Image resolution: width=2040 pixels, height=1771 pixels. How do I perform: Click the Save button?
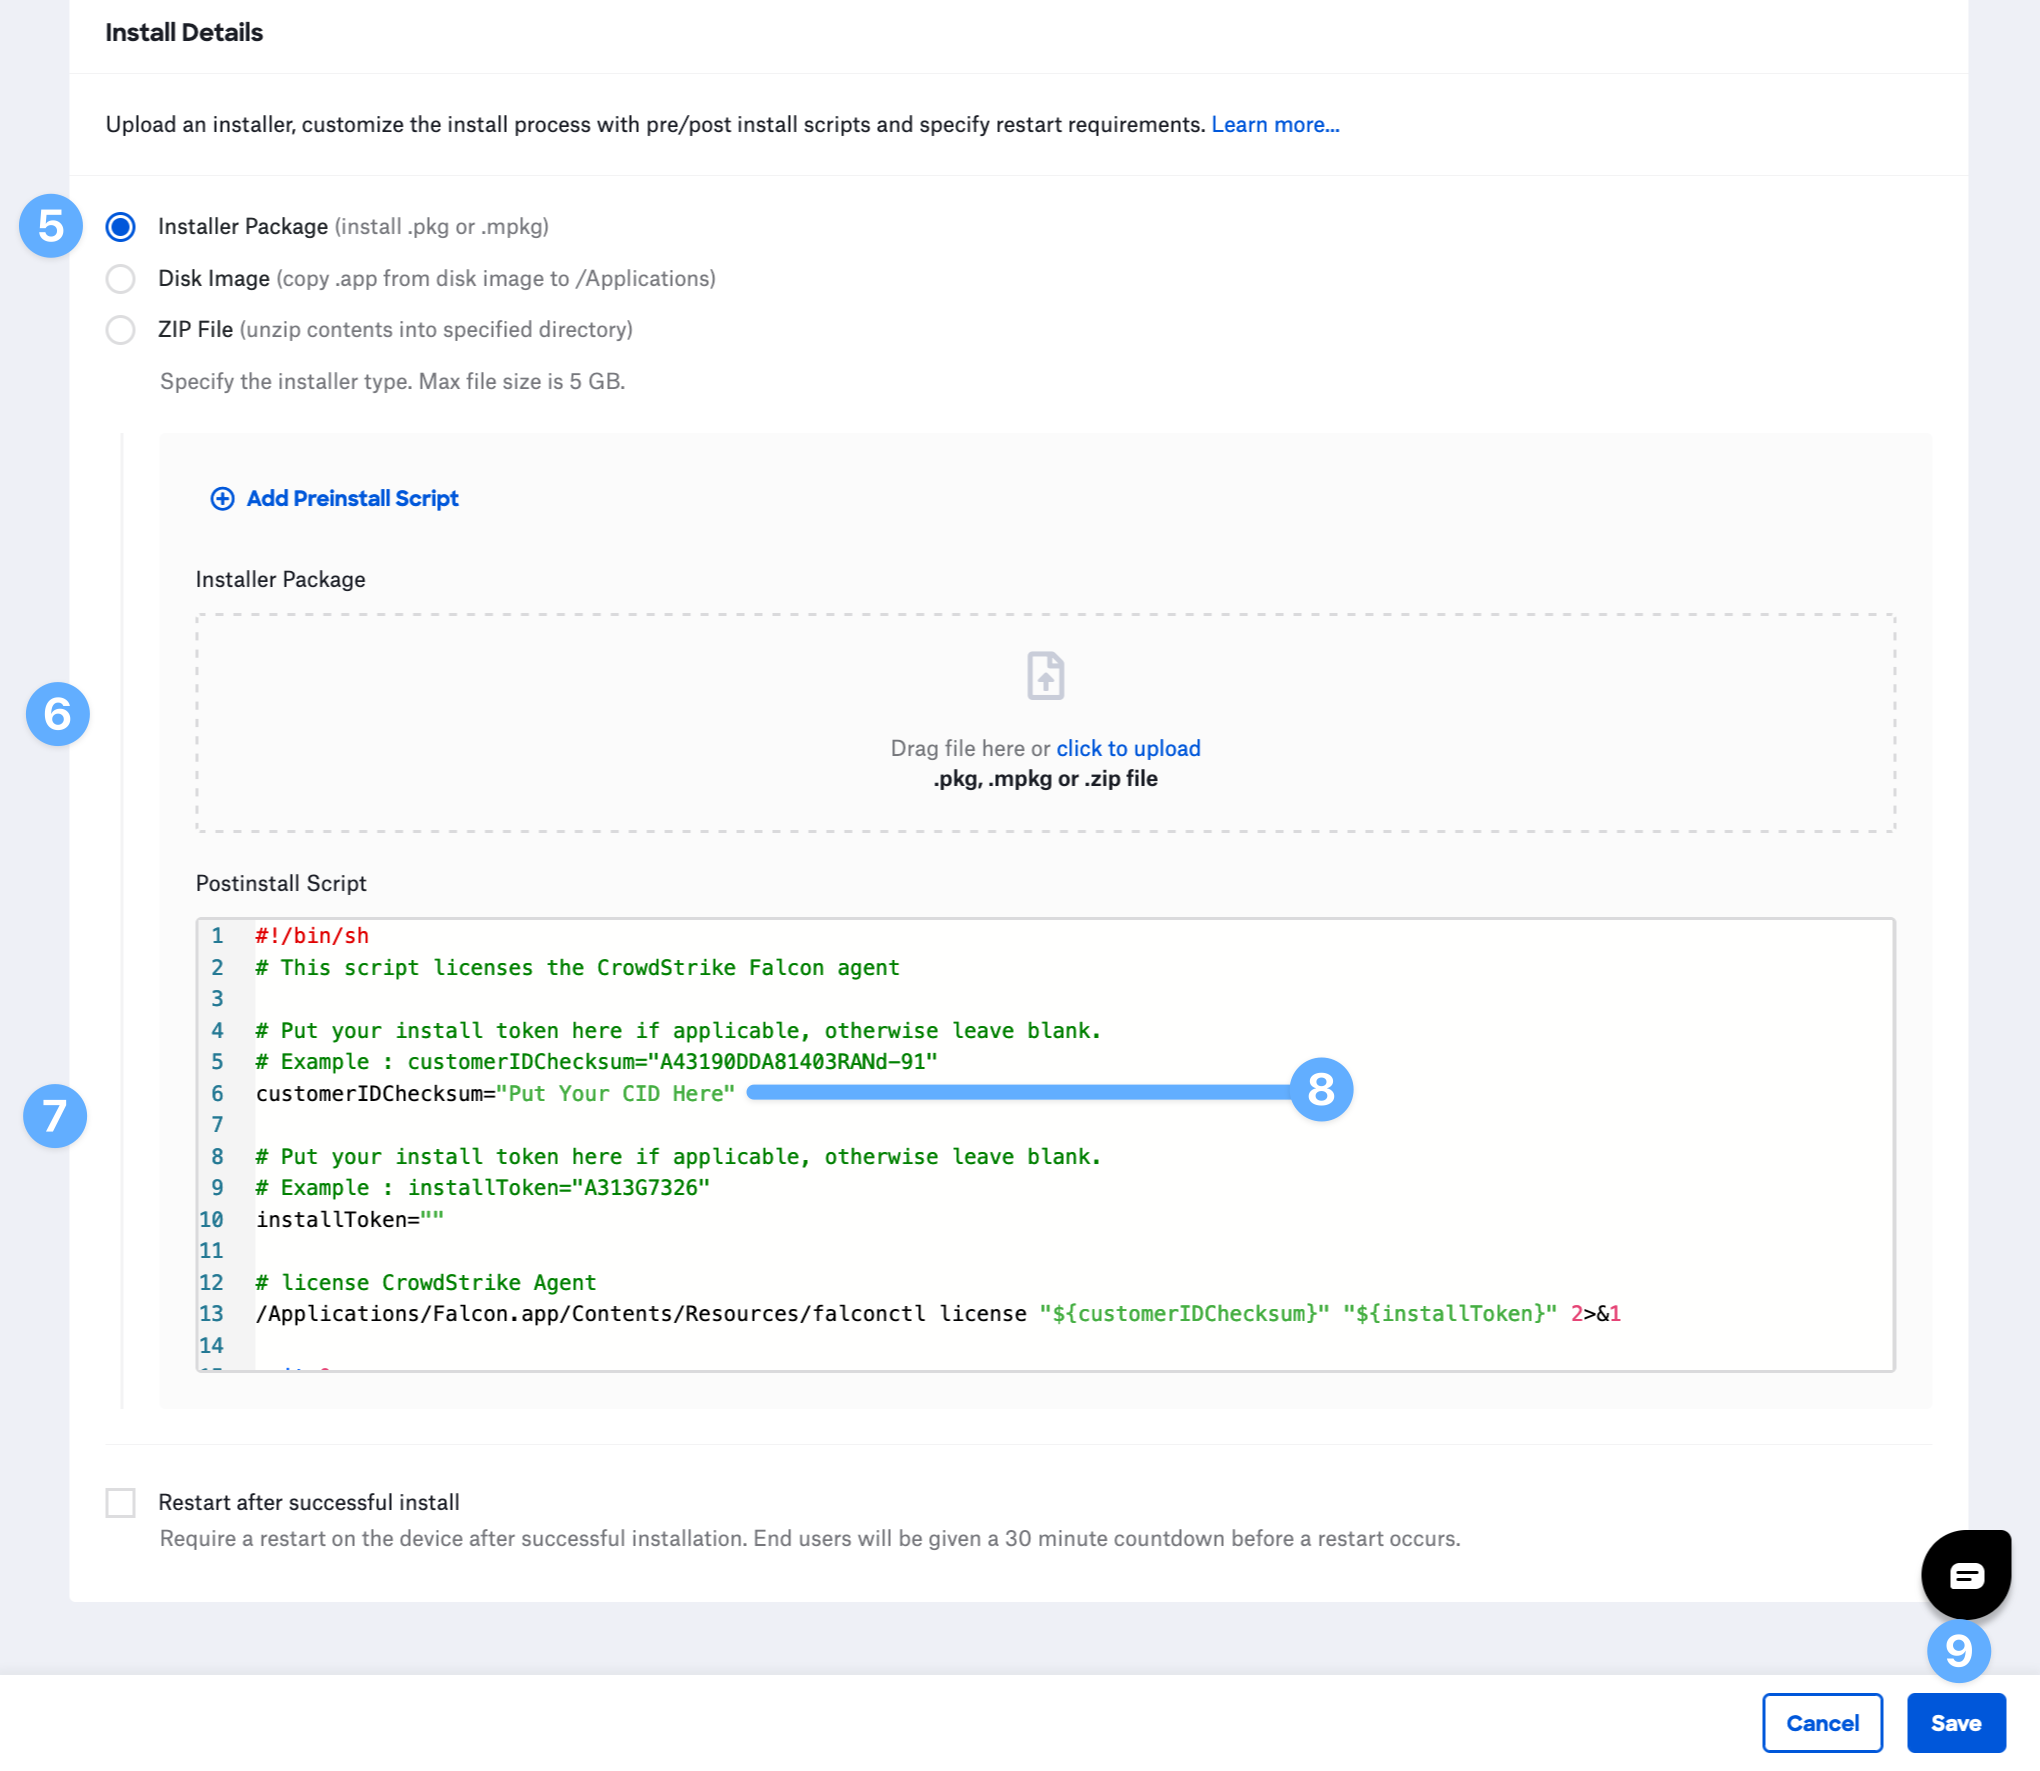(x=1956, y=1723)
